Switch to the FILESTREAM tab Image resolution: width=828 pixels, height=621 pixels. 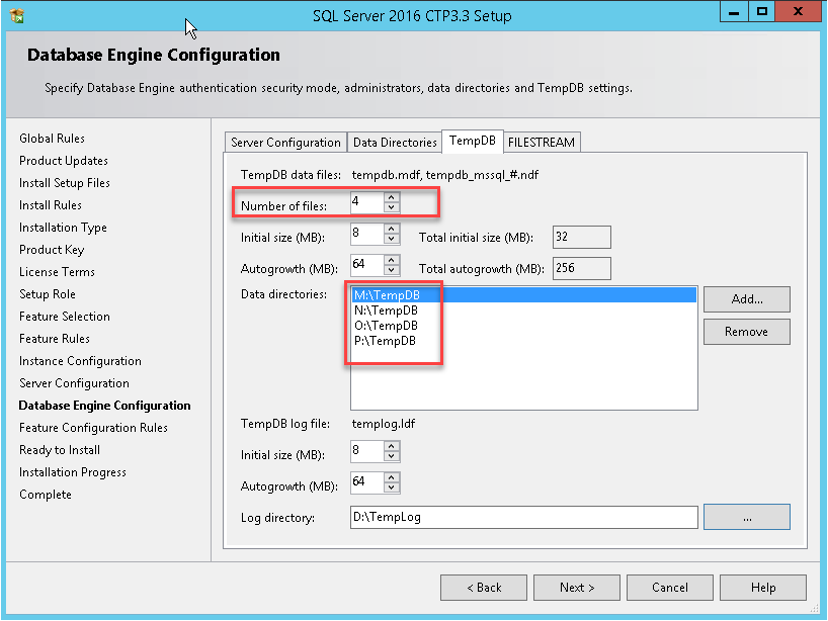(541, 142)
